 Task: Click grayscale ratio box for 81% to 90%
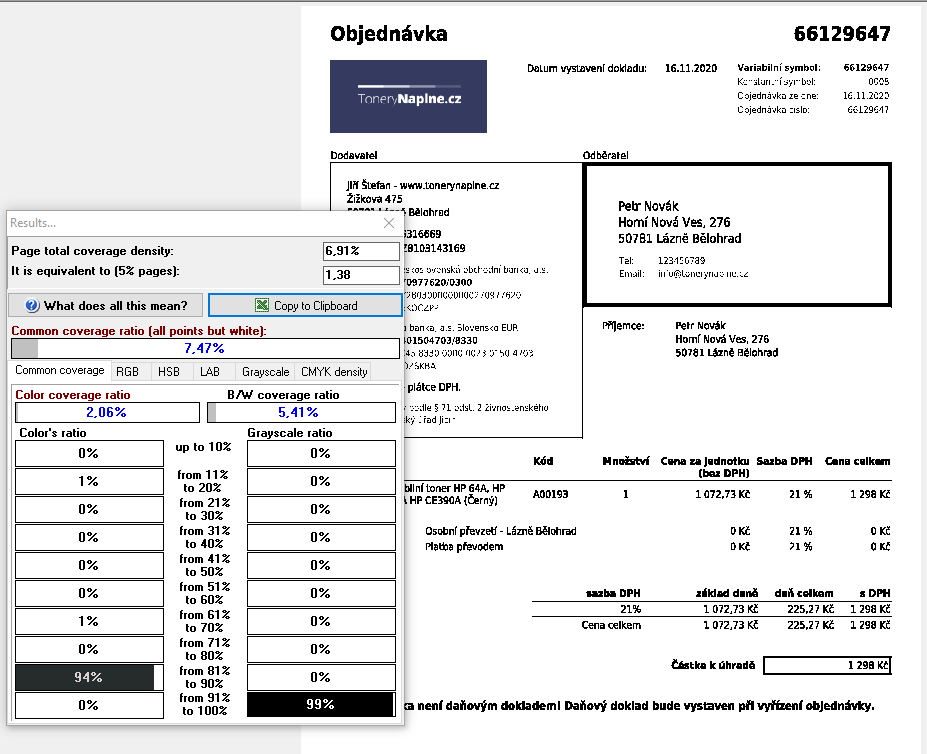point(321,677)
